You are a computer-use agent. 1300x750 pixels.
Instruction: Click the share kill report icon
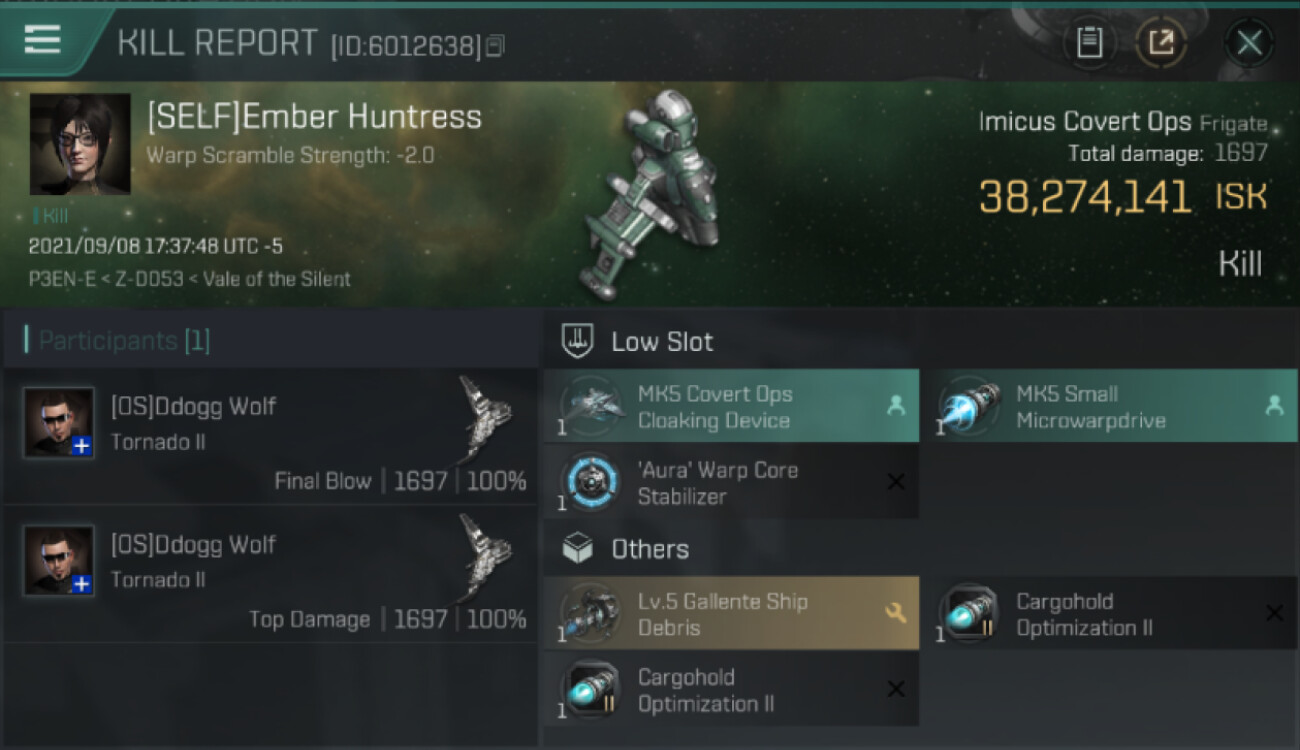point(1161,43)
